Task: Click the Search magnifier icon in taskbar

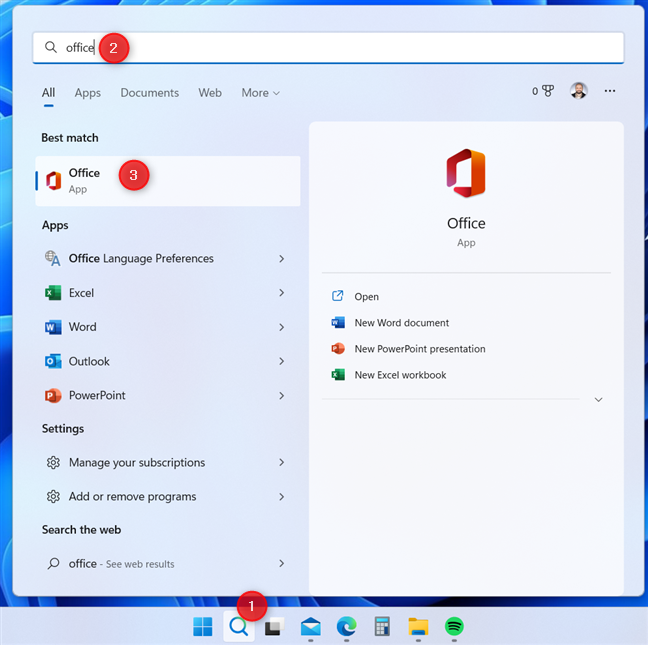Action: (x=239, y=626)
